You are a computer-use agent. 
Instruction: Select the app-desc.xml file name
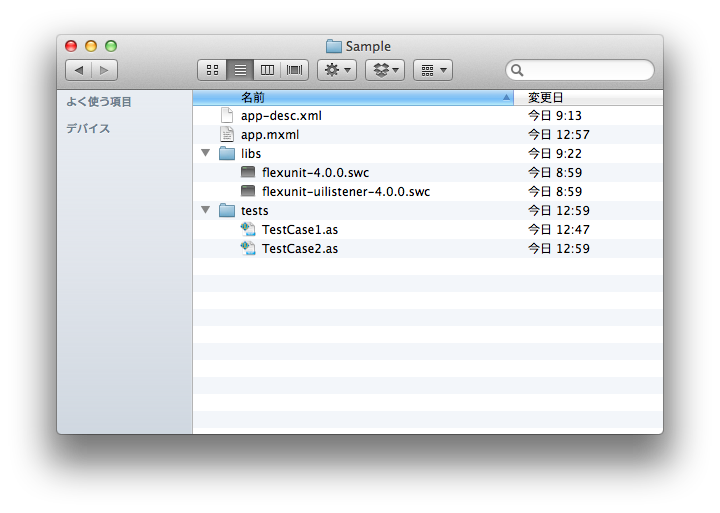tap(281, 116)
